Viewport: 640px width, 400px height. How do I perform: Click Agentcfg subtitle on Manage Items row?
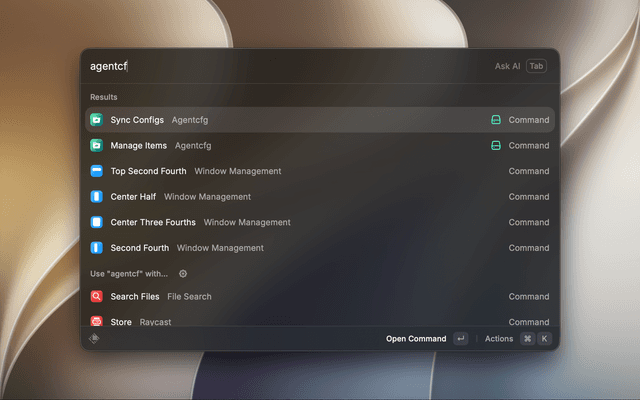pos(193,146)
